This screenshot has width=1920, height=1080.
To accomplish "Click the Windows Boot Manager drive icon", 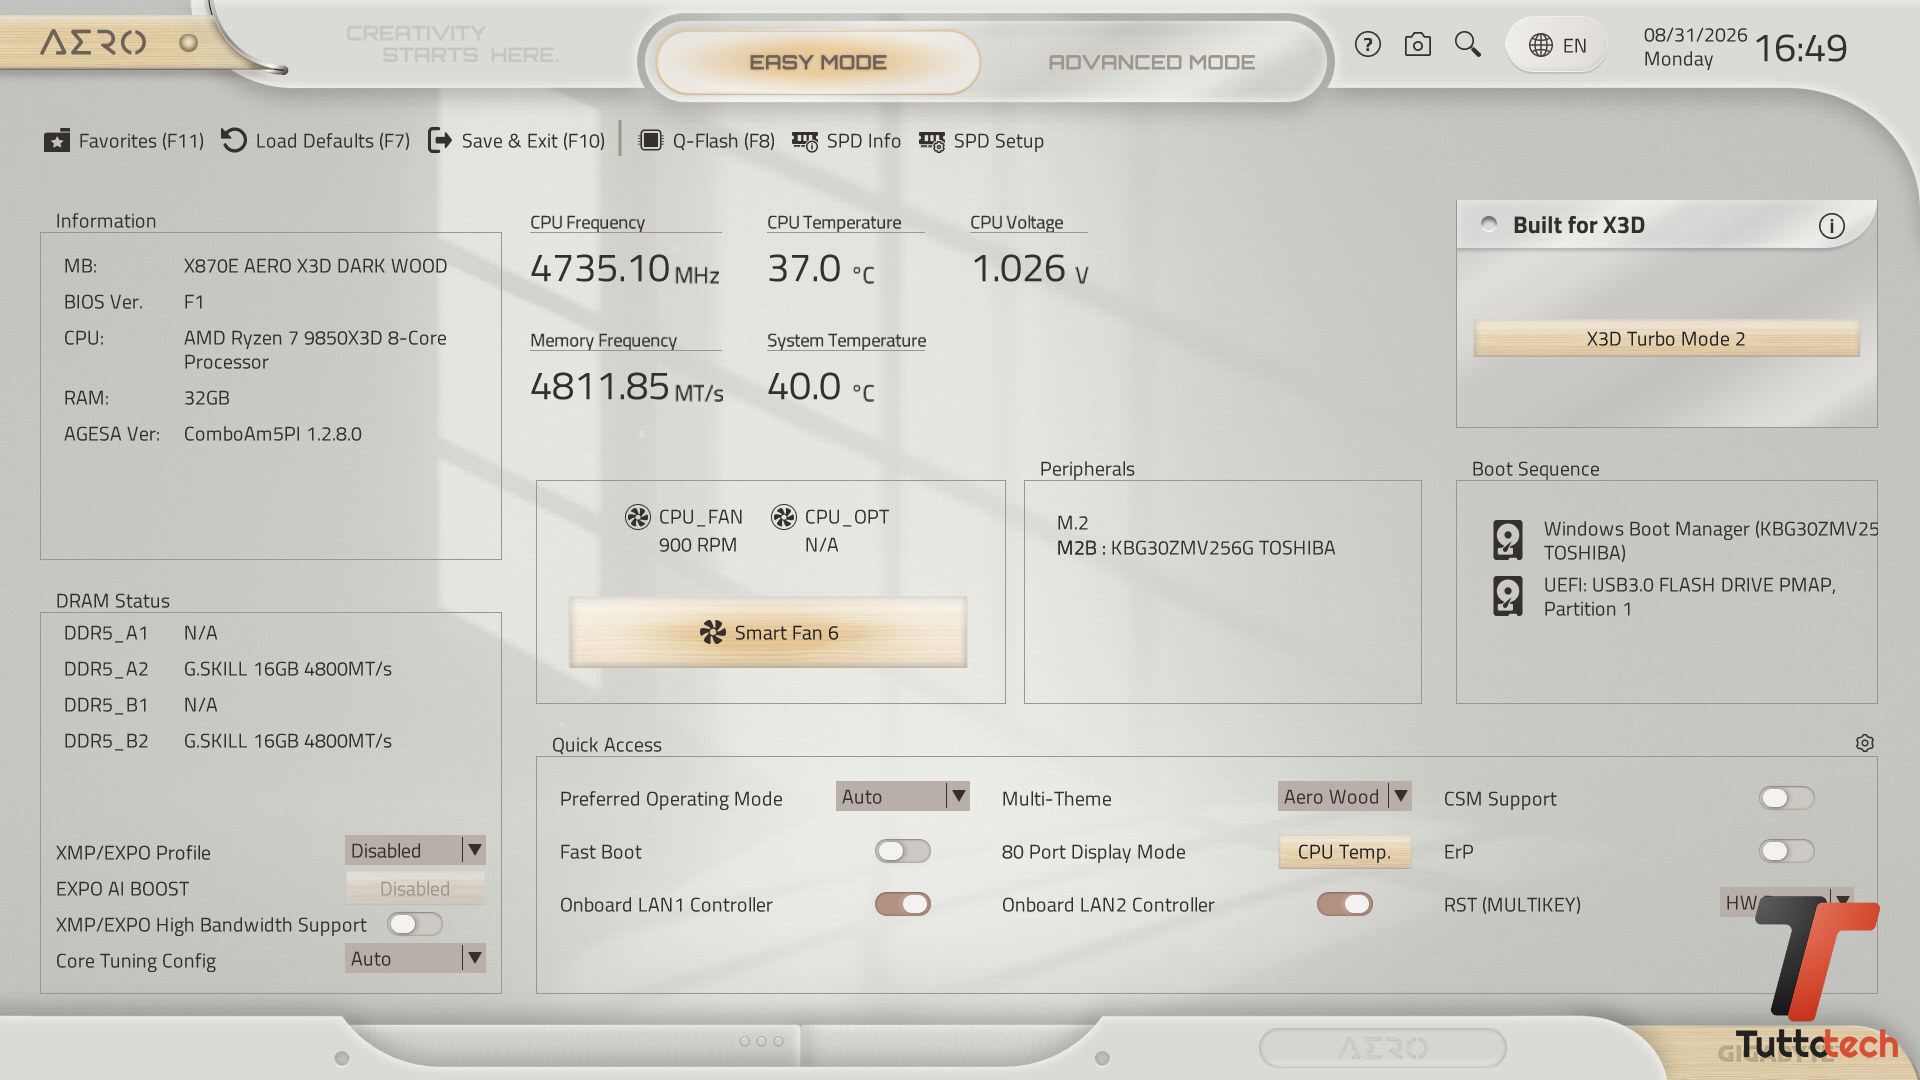I will tap(1508, 540).
